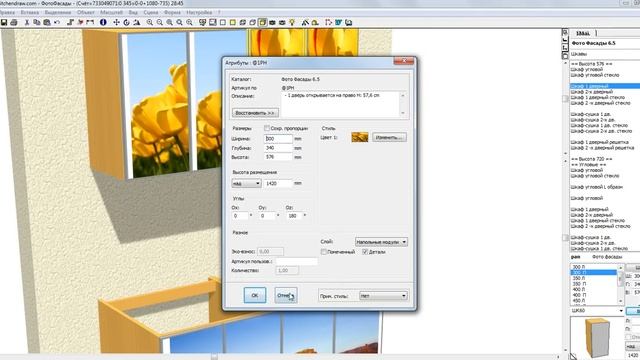Image resolution: width=640 pixels, height=360 pixels.
Task: Click the white square view icon
Action: tap(223, 22)
